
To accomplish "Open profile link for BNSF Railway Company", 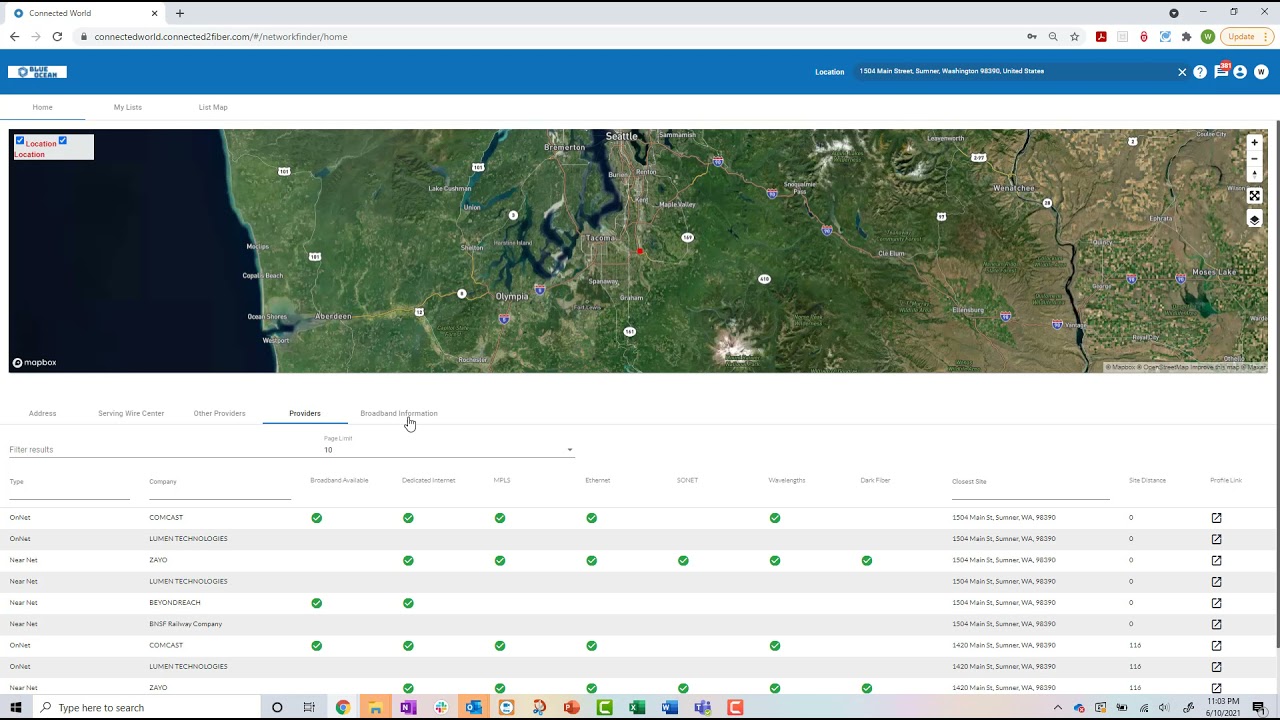I will pyautogui.click(x=1216, y=624).
